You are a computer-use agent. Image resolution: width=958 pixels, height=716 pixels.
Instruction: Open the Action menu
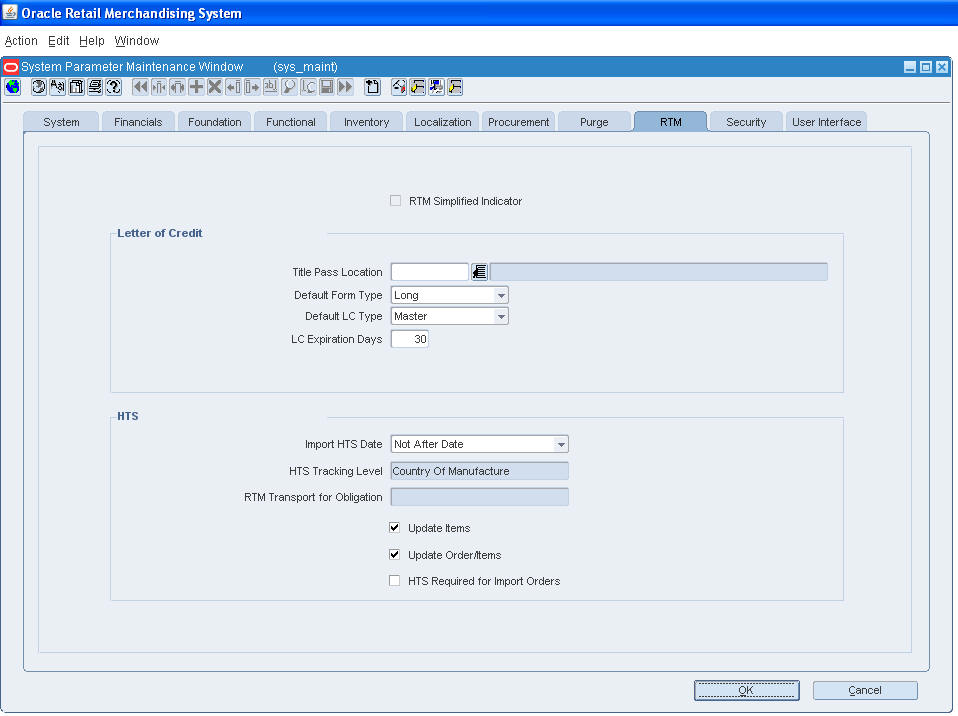tap(21, 40)
